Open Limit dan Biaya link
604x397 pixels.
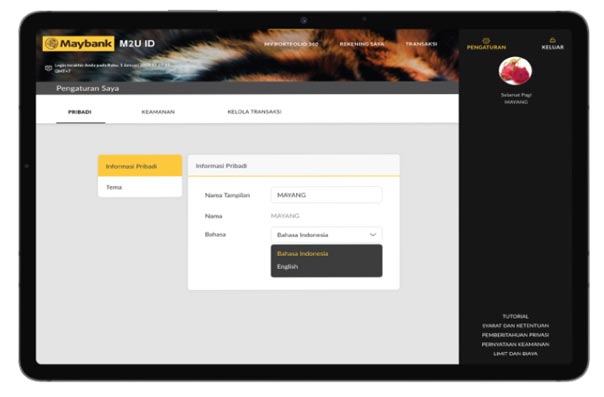[515, 353]
